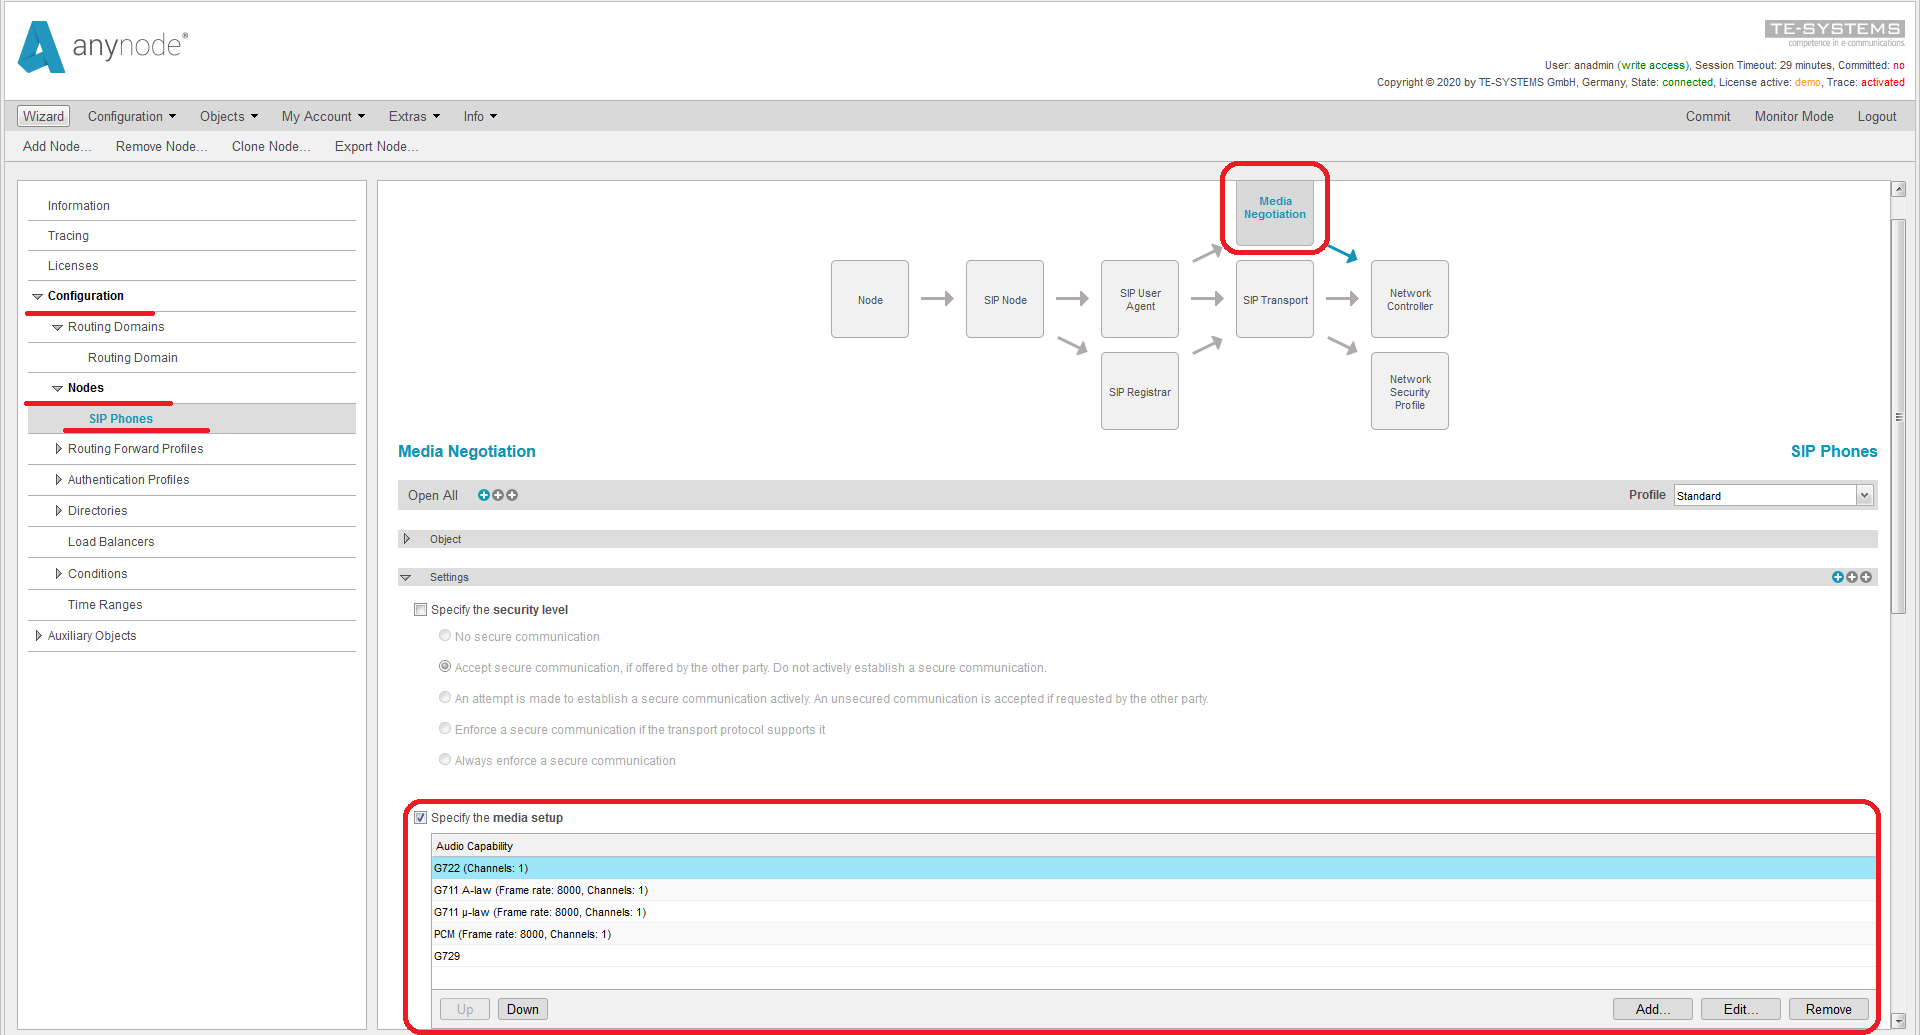Expand Routing Forward Profiles tree item
The width and height of the screenshot is (1920, 1035).
59,449
